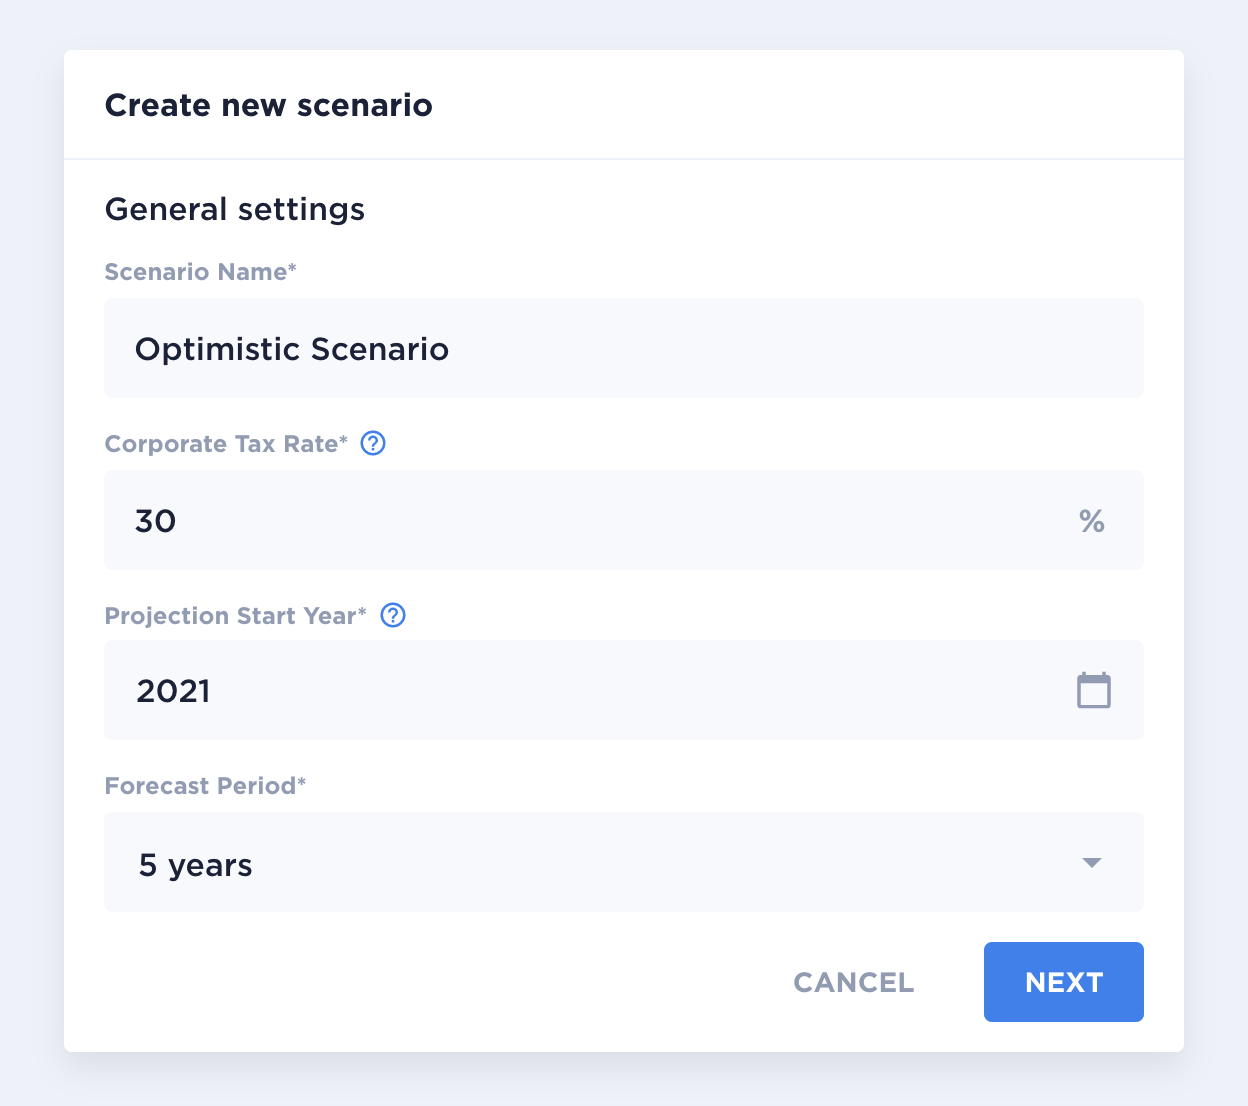
Task: Select the Projection Start Year field showing 2021
Action: coord(624,690)
